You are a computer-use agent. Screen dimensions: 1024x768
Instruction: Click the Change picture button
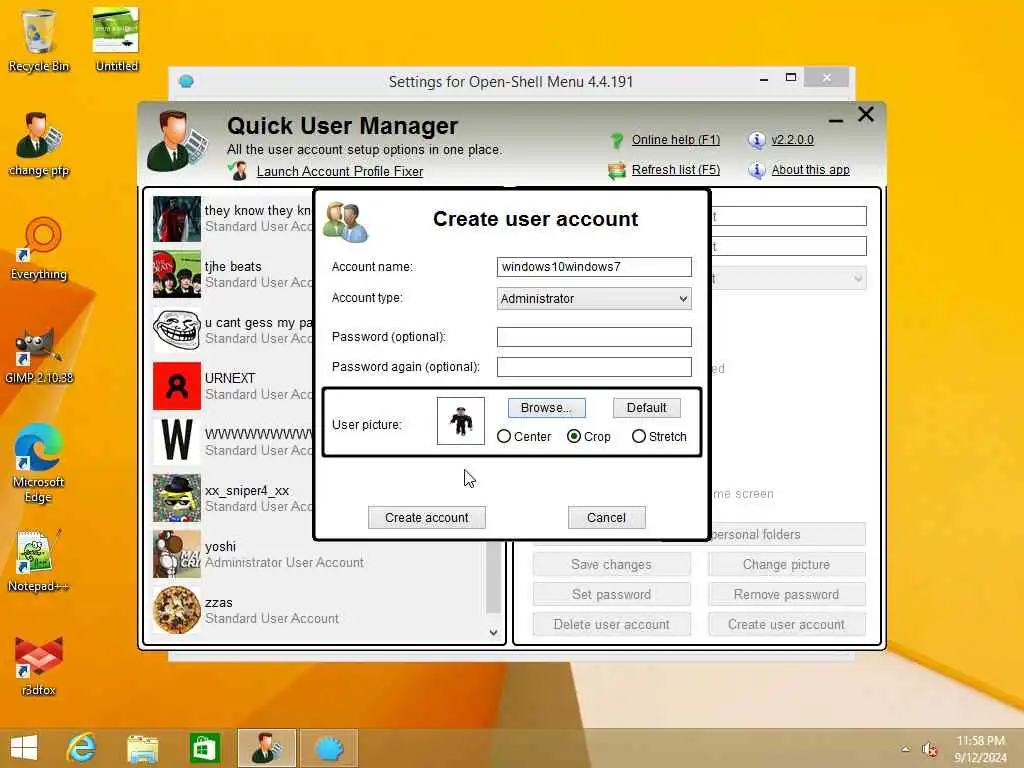click(x=786, y=564)
